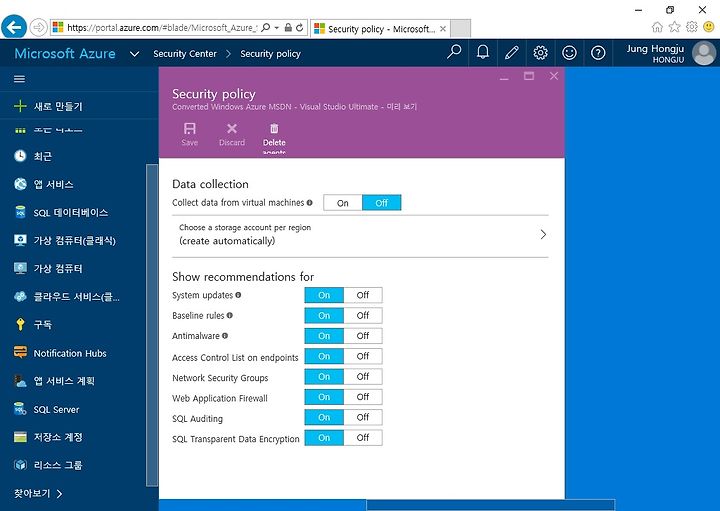Image resolution: width=720 pixels, height=511 pixels.
Task: Turn Off System updates recommendations
Action: 363,295
